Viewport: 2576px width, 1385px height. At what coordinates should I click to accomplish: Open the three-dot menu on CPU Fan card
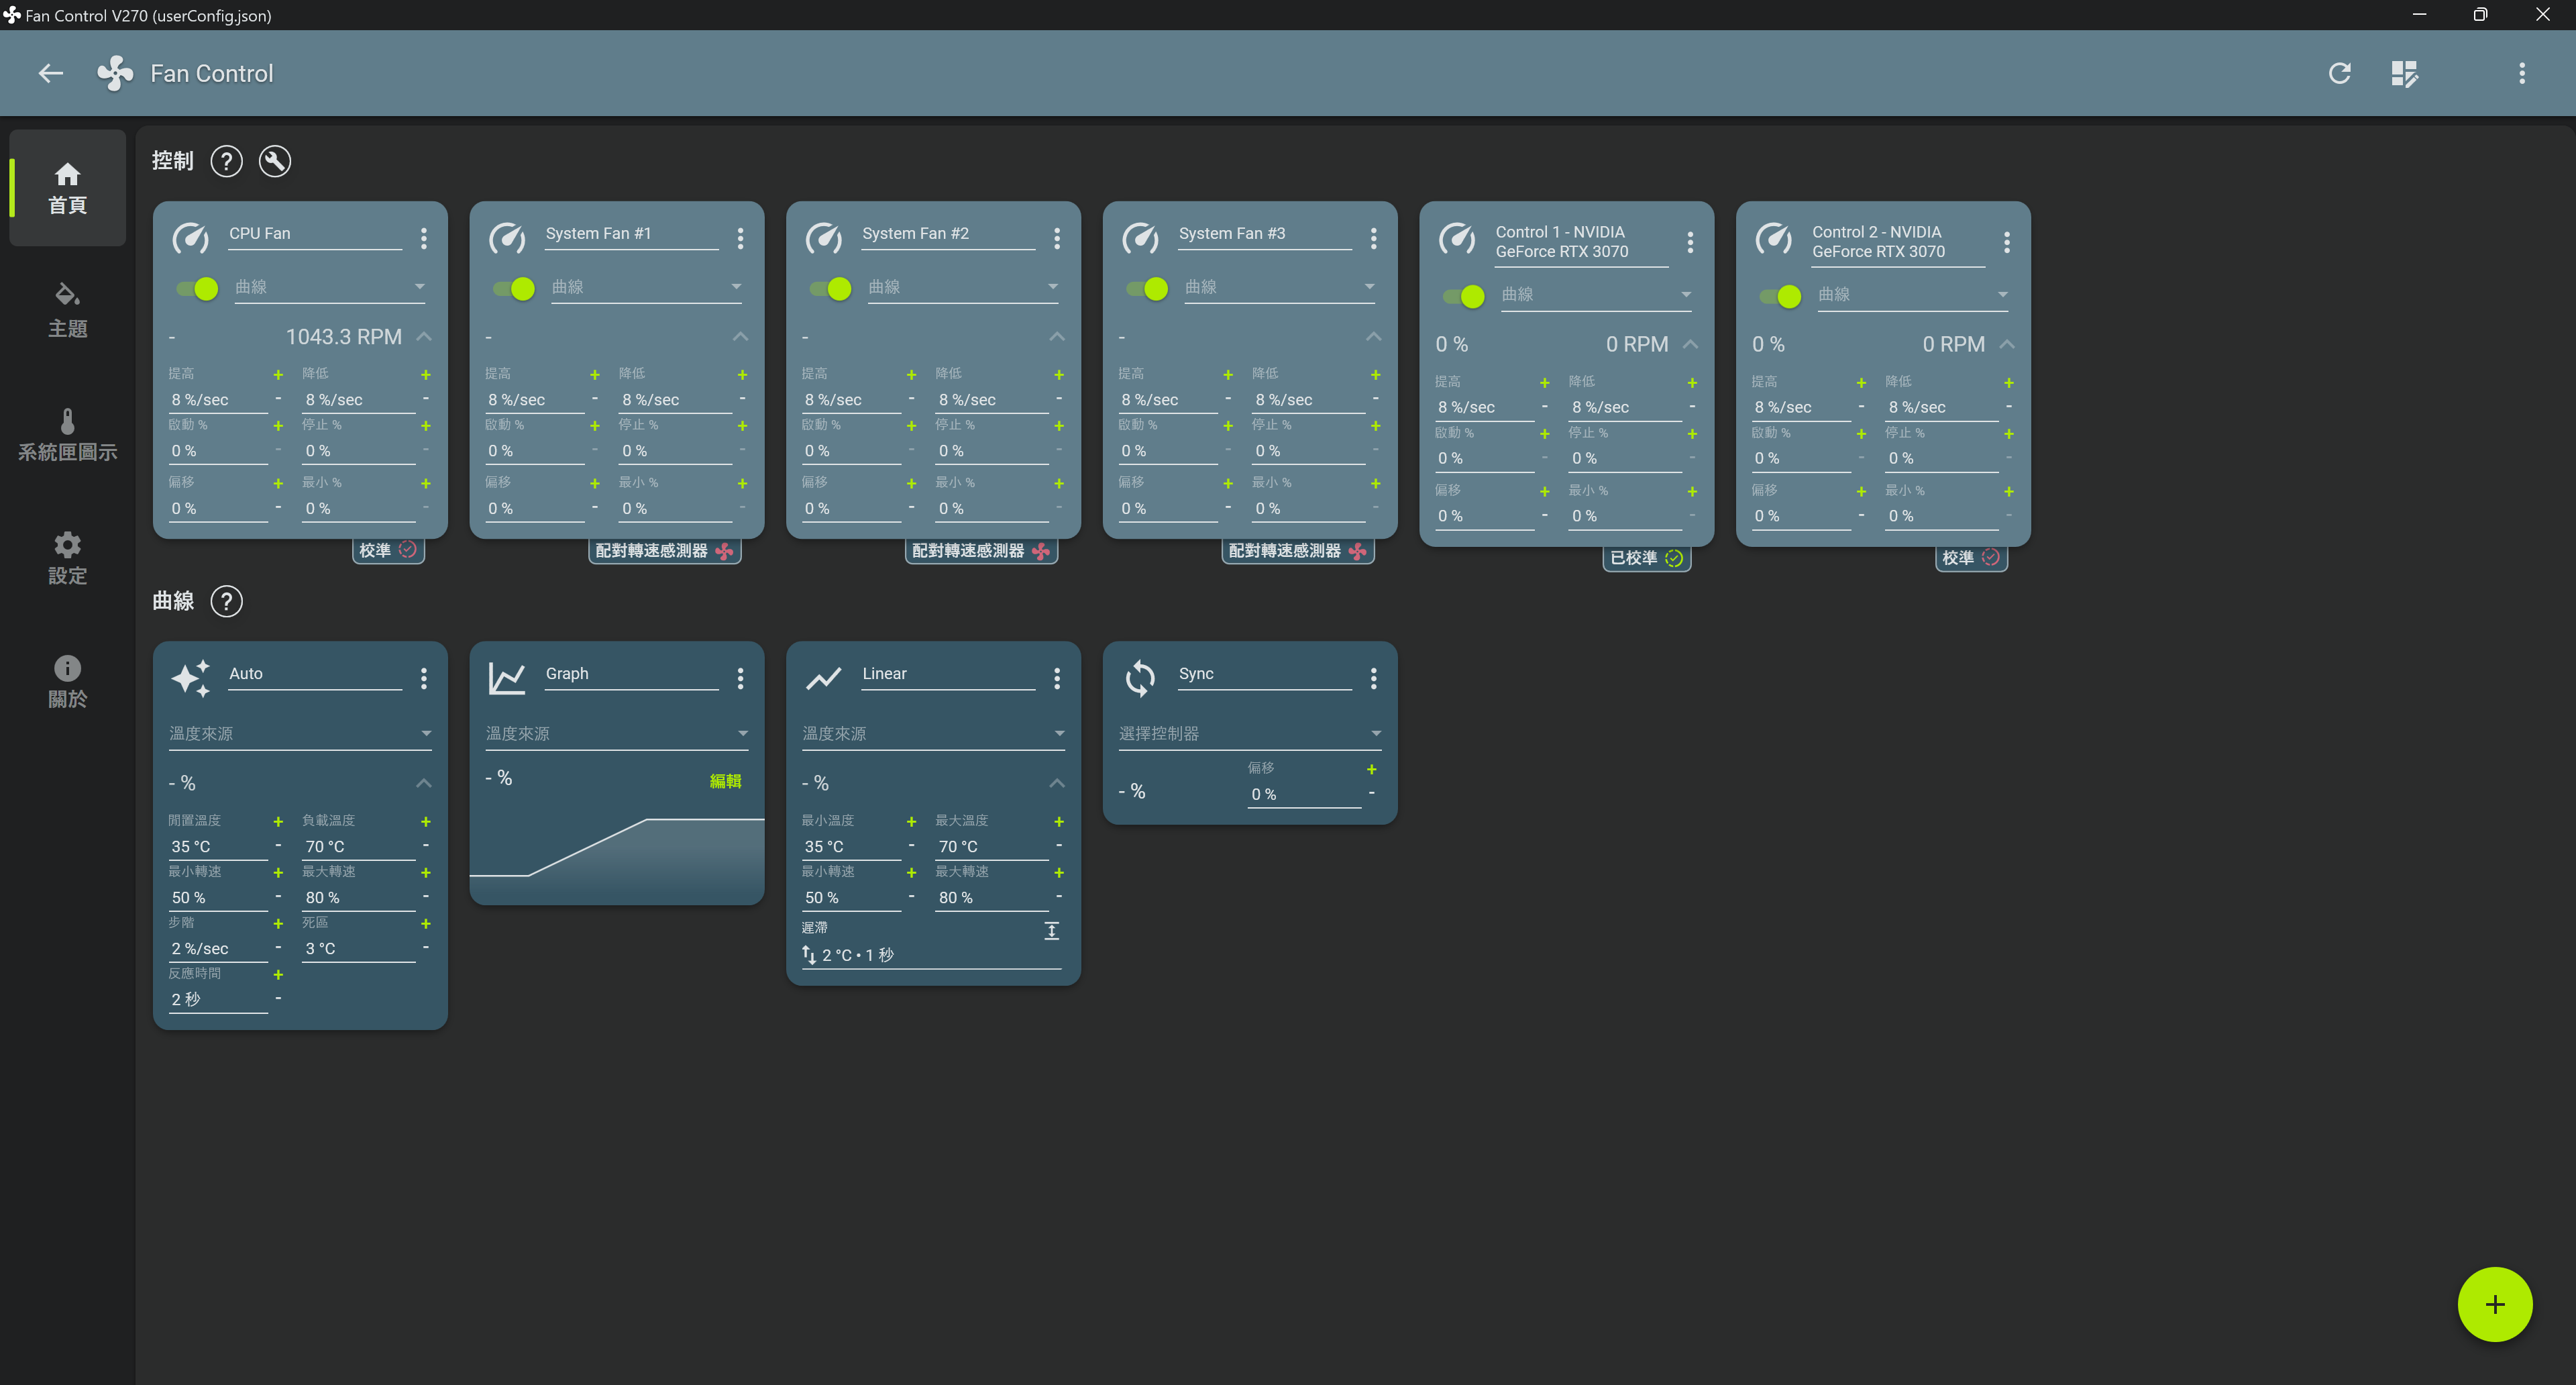pyautogui.click(x=424, y=237)
